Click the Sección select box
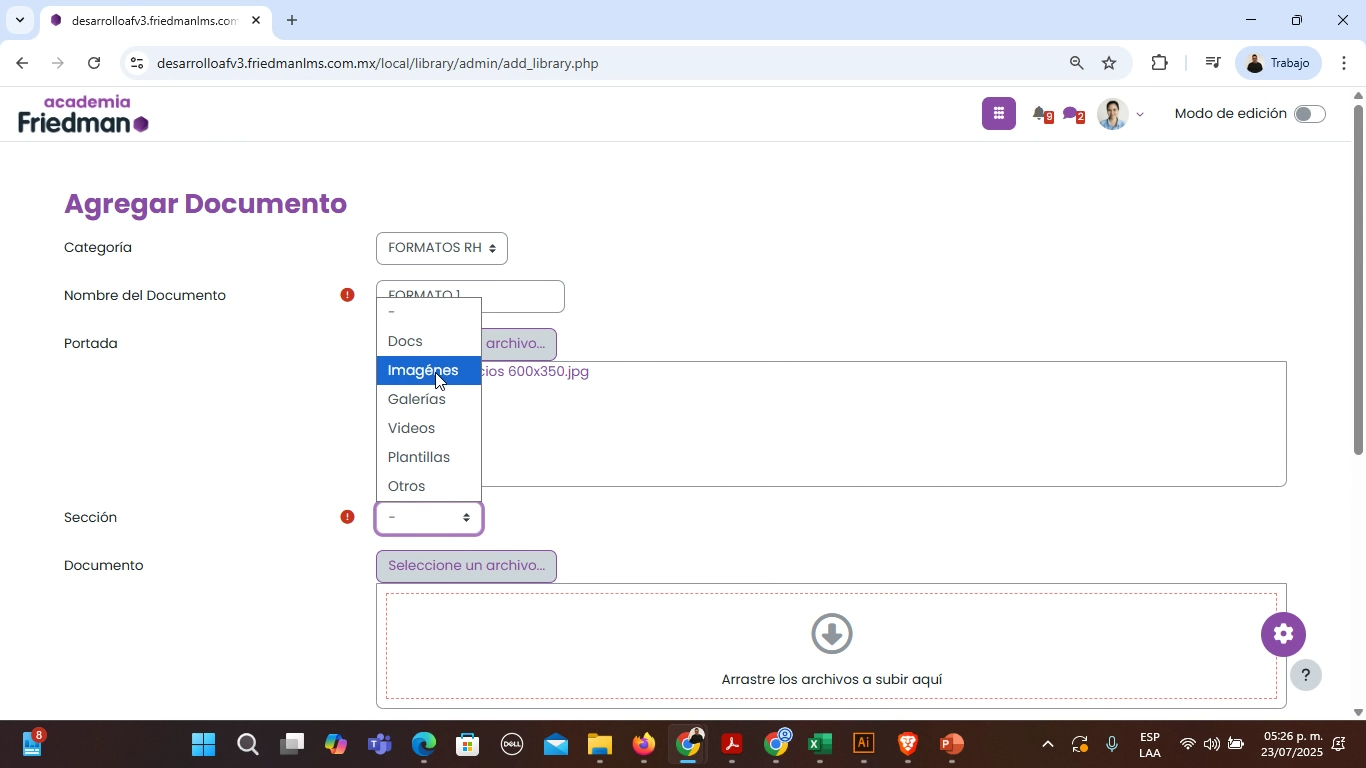The image size is (1366, 768). [x=429, y=518]
